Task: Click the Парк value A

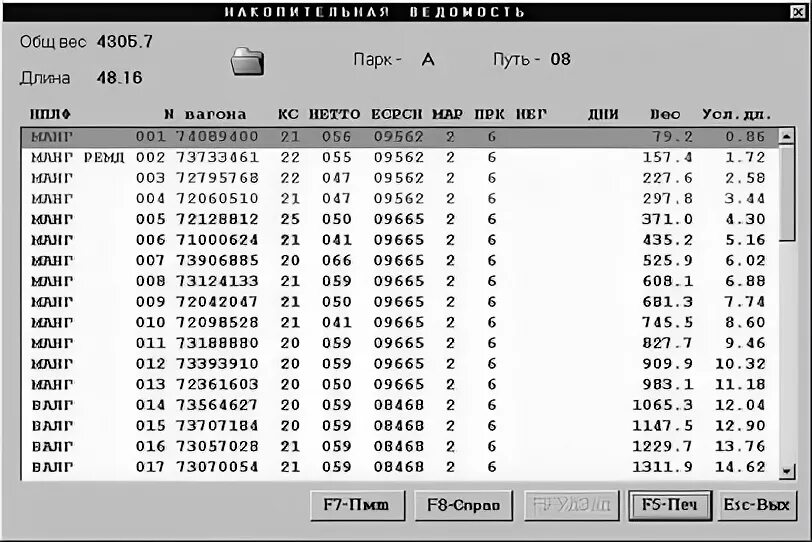Action: tap(428, 60)
